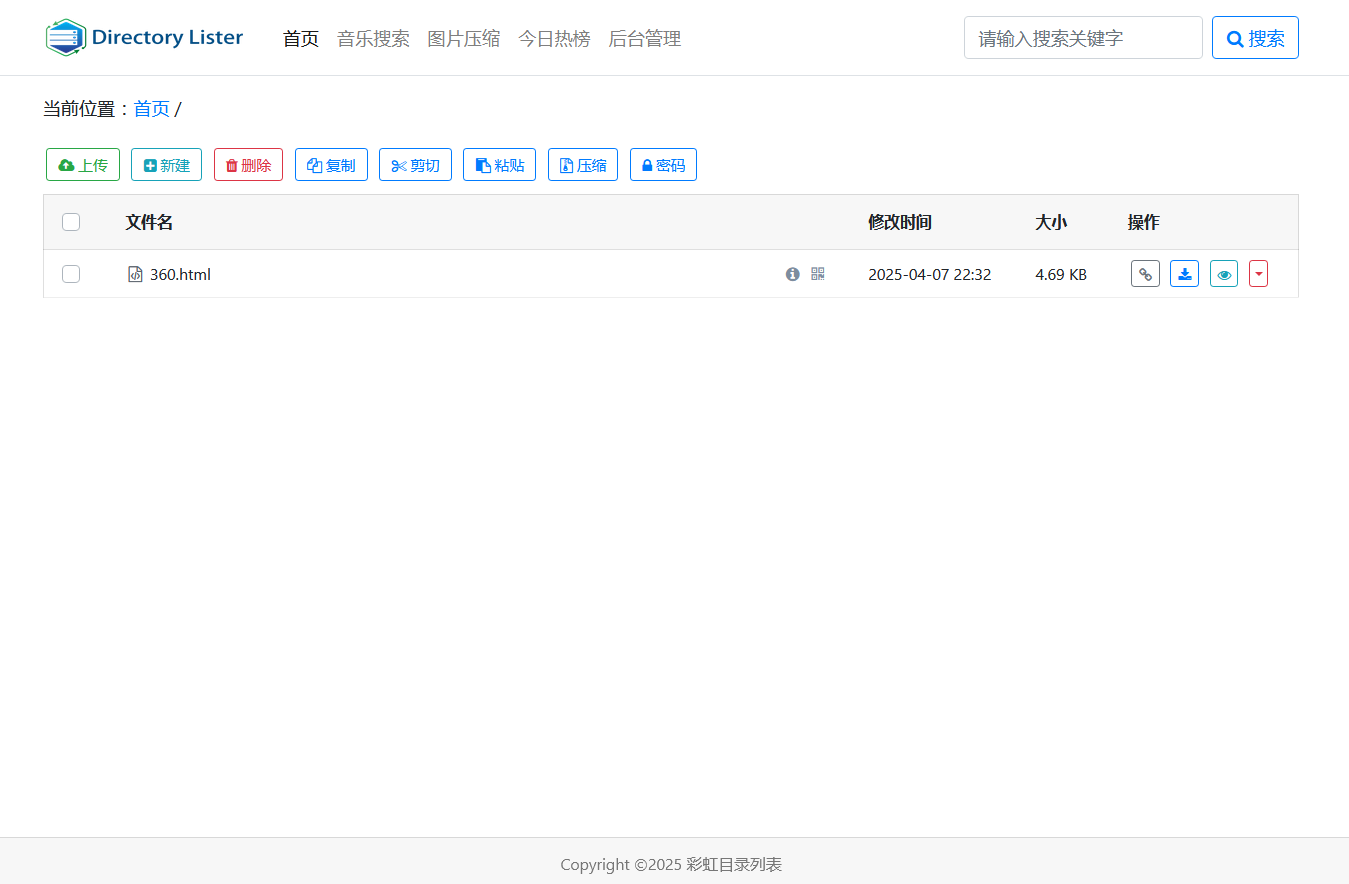Check the box for 360.html
The width and height of the screenshot is (1349, 884).
click(71, 274)
